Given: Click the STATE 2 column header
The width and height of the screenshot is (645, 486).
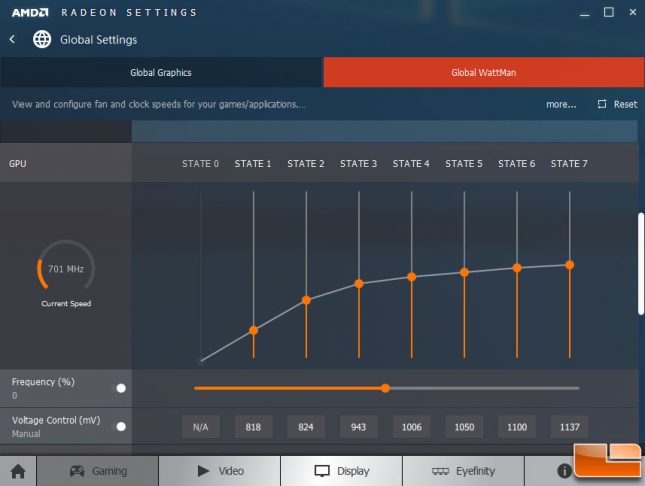Looking at the screenshot, I should [x=306, y=163].
